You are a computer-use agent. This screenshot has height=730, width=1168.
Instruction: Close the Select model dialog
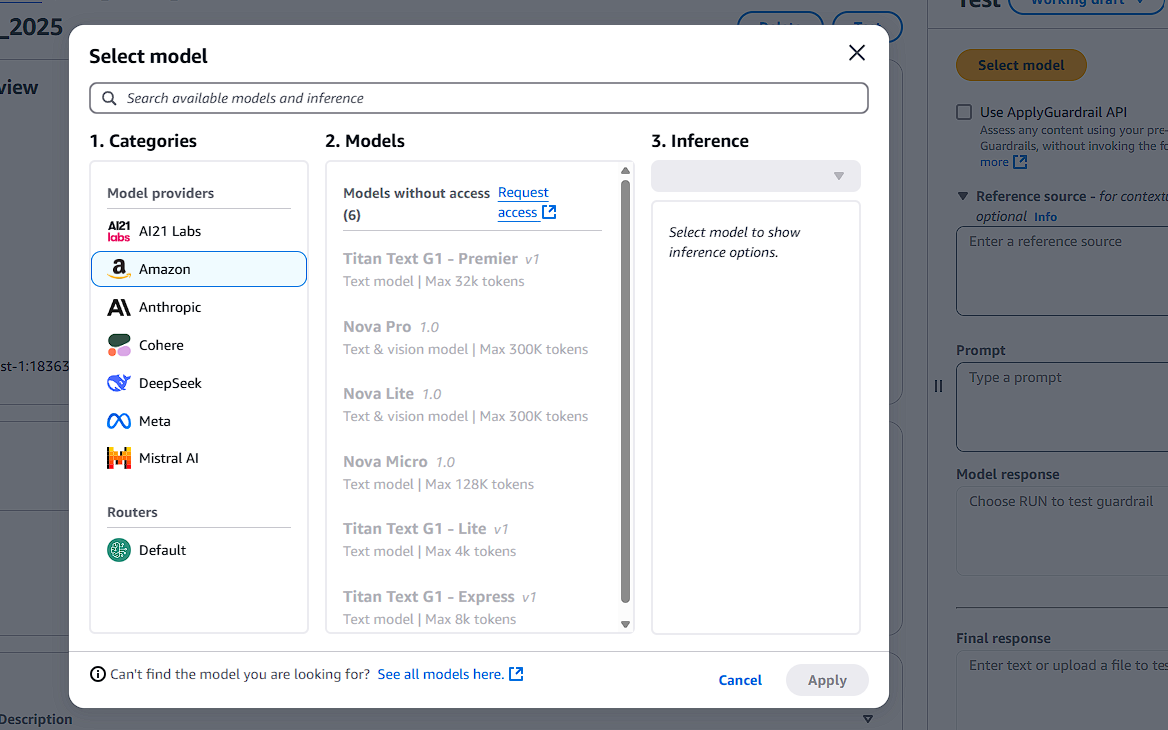pyautogui.click(x=857, y=53)
